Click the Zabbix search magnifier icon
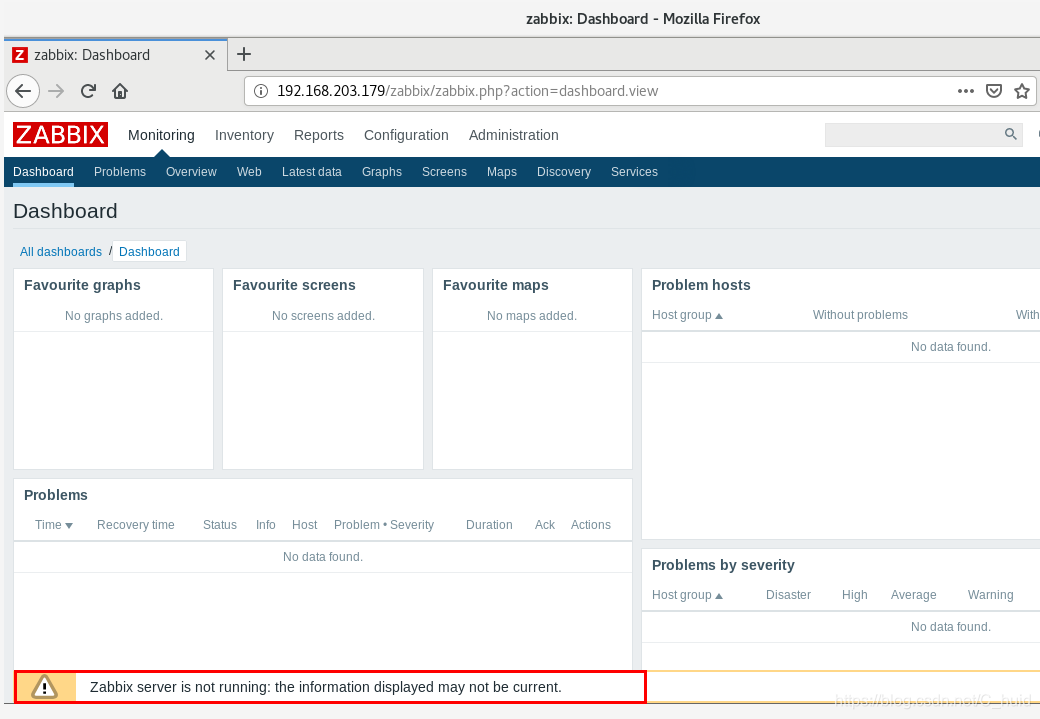1040x719 pixels. [1011, 135]
